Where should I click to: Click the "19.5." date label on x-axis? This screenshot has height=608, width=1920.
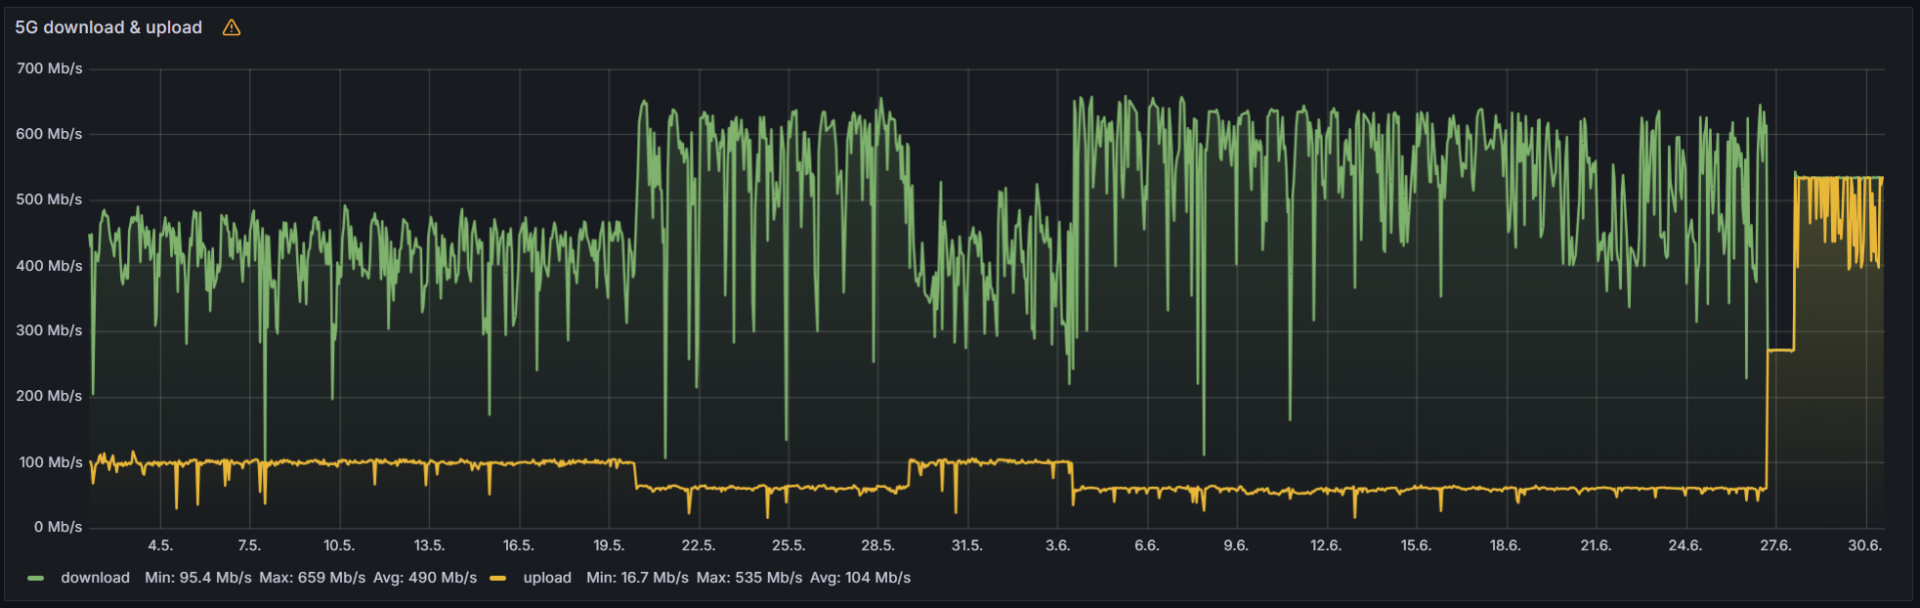click(608, 546)
